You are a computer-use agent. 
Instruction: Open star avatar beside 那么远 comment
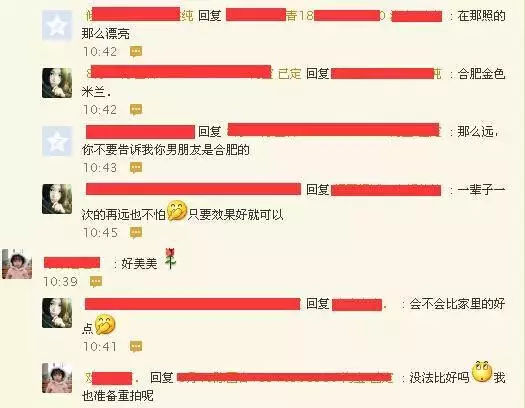(57, 141)
